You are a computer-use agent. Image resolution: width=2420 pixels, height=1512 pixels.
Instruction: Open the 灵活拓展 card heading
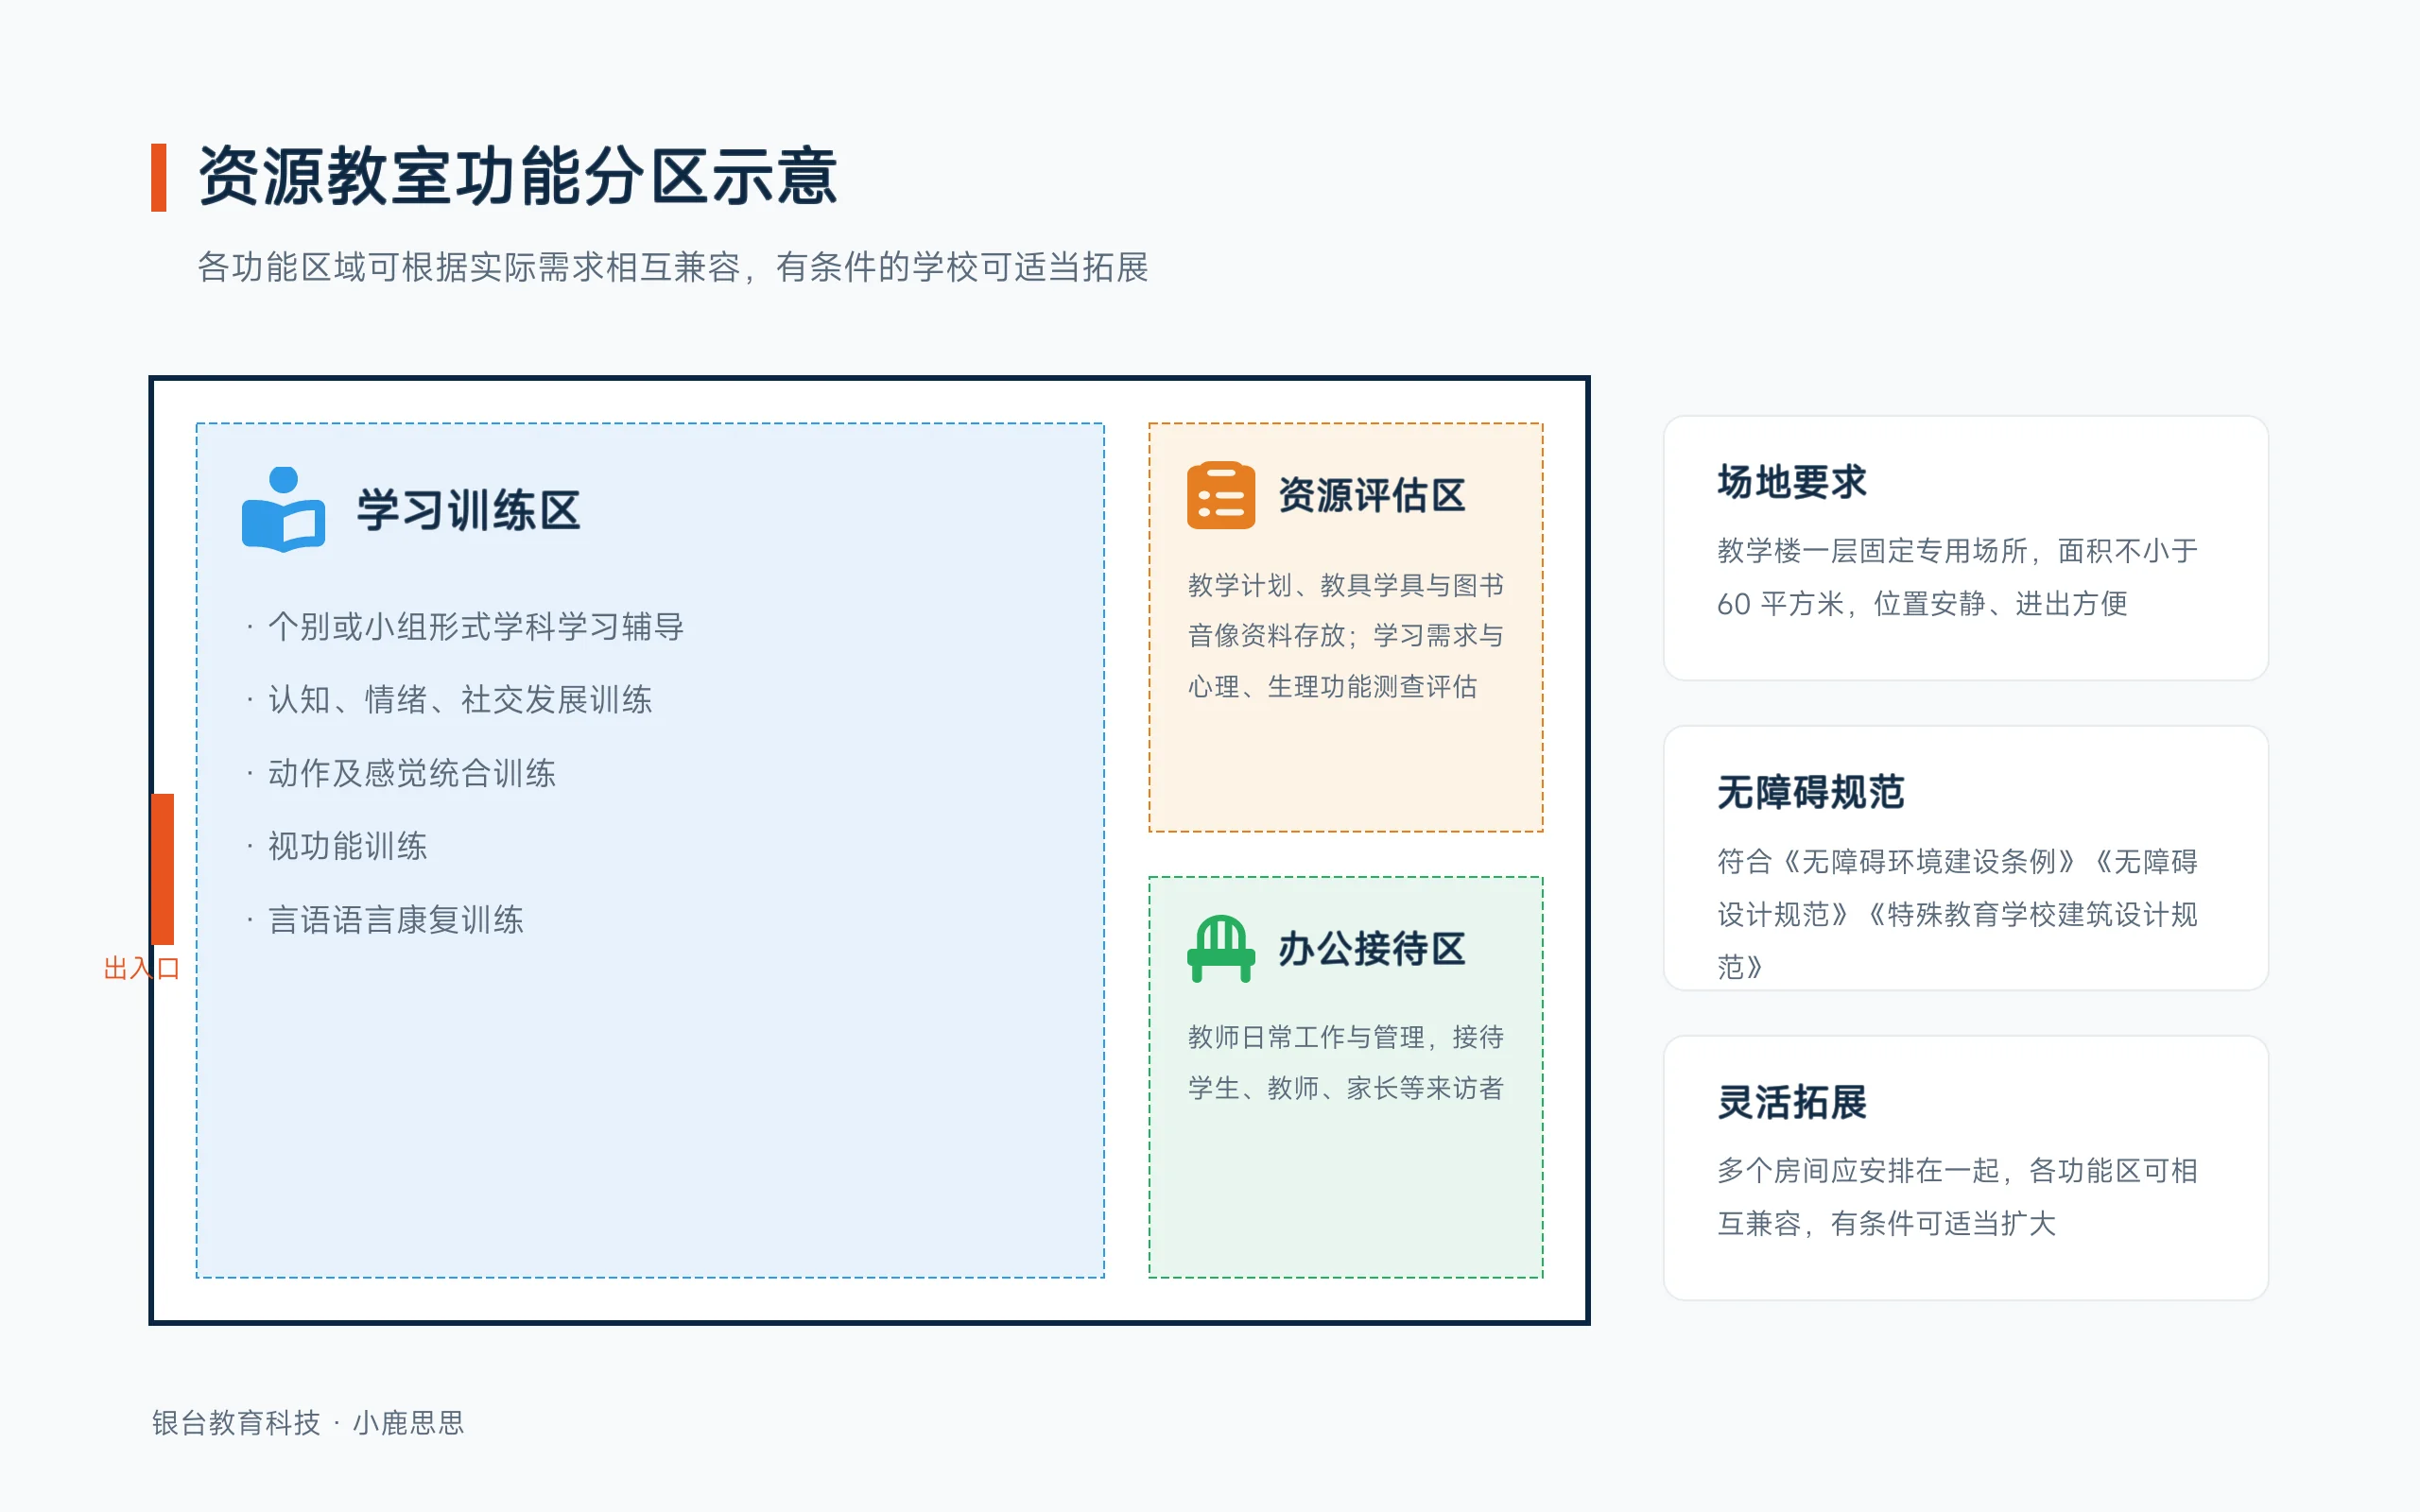[1792, 1102]
